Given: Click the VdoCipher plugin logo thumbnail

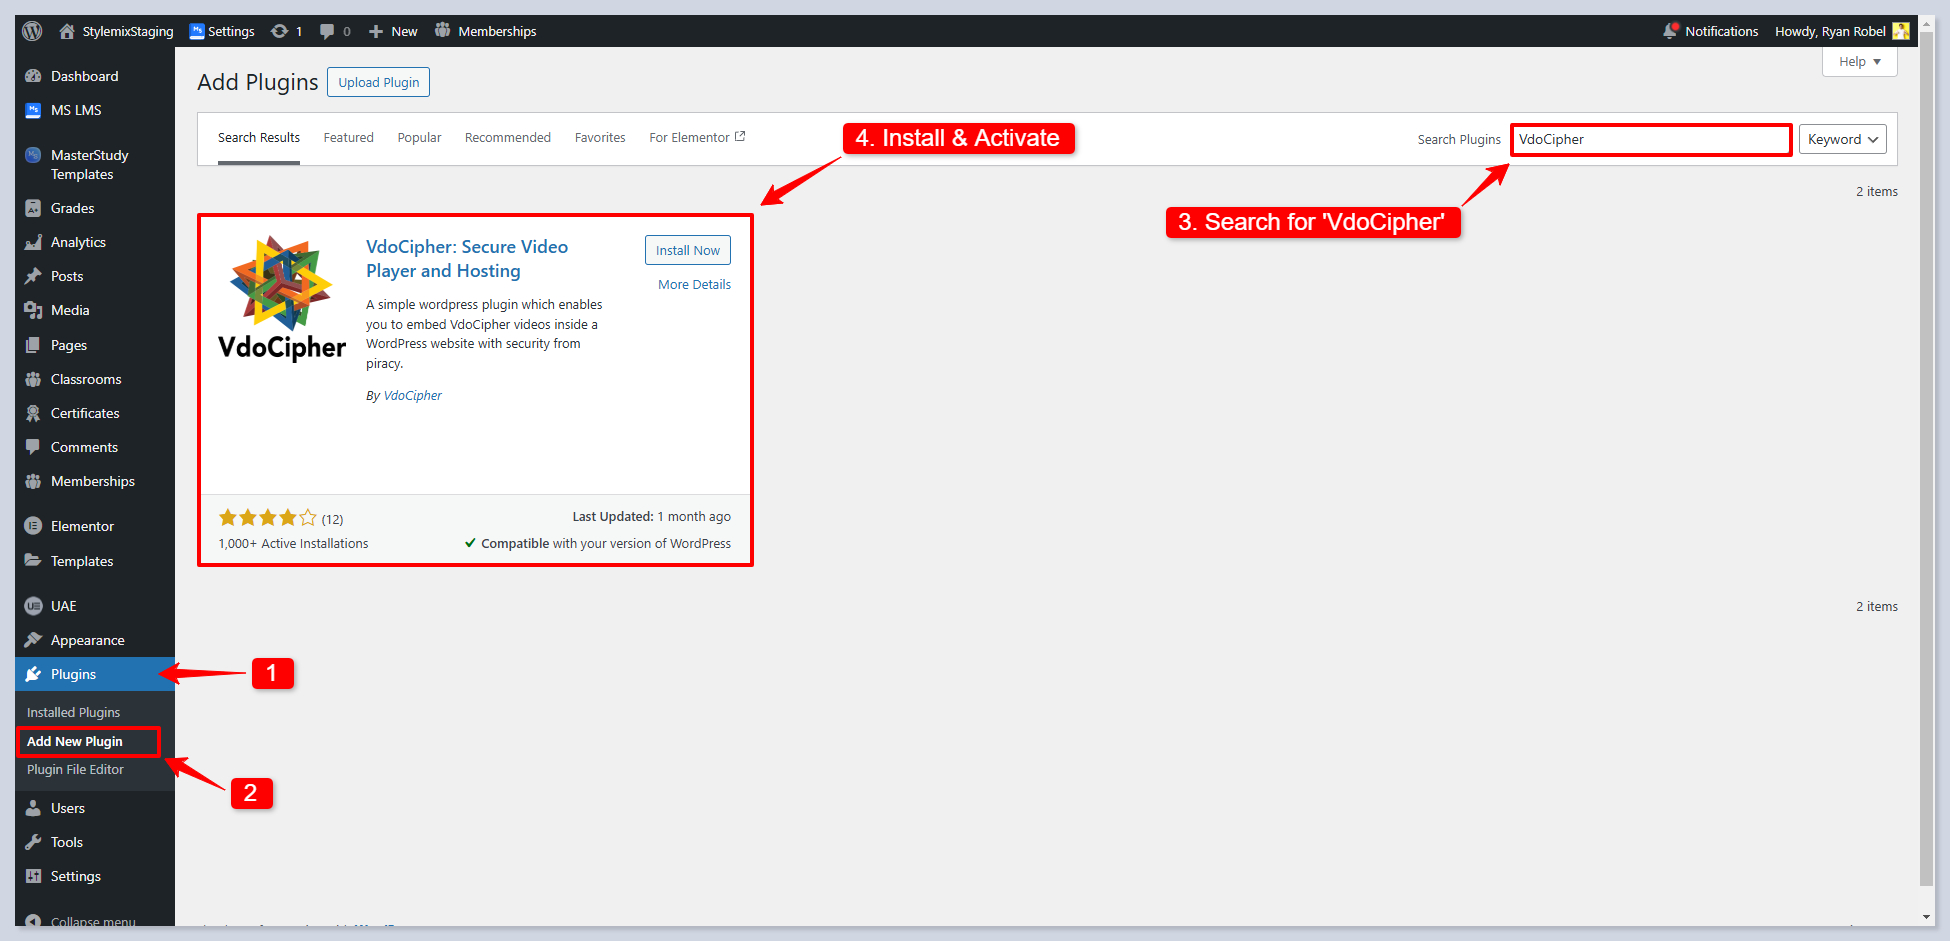Looking at the screenshot, I should (x=282, y=298).
